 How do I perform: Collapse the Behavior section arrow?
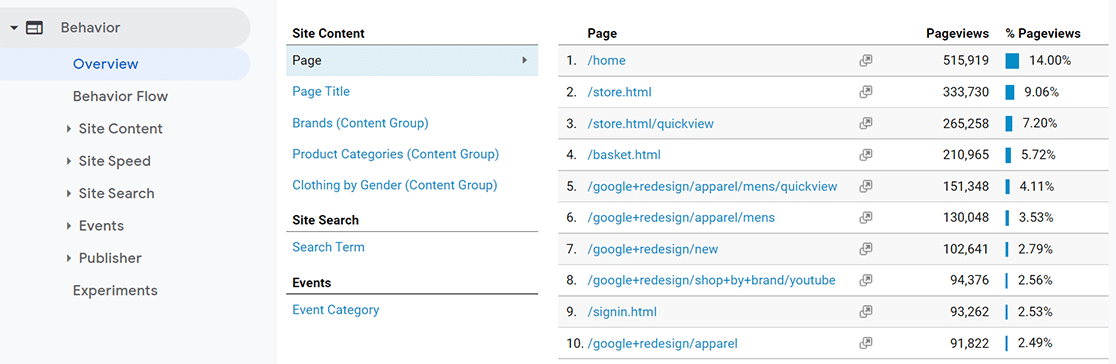click(x=14, y=28)
